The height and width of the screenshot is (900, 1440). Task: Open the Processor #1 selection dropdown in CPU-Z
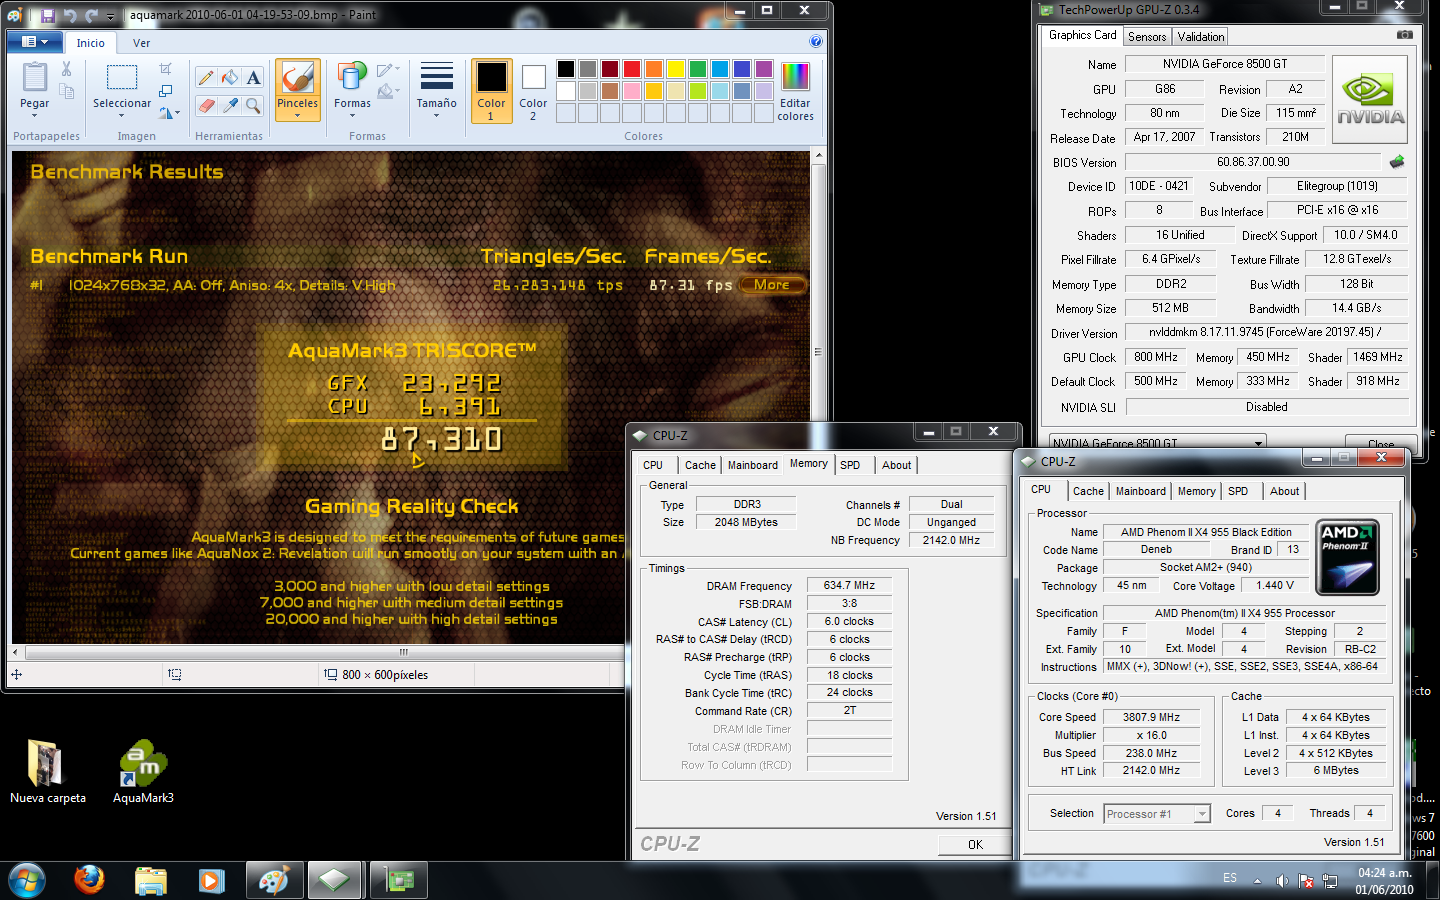pos(1202,814)
